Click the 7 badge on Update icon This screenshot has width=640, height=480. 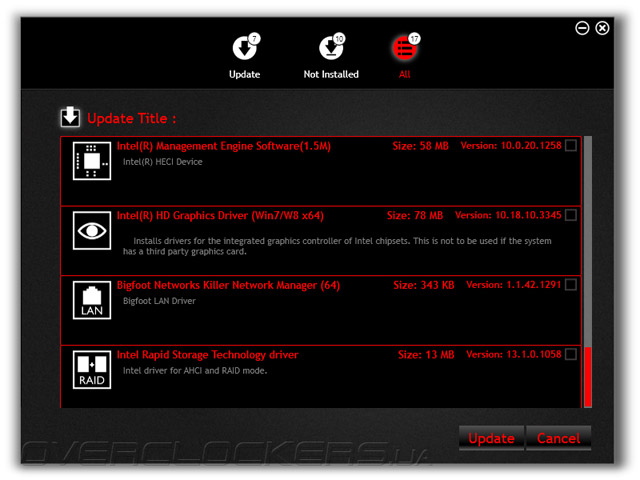(x=254, y=39)
